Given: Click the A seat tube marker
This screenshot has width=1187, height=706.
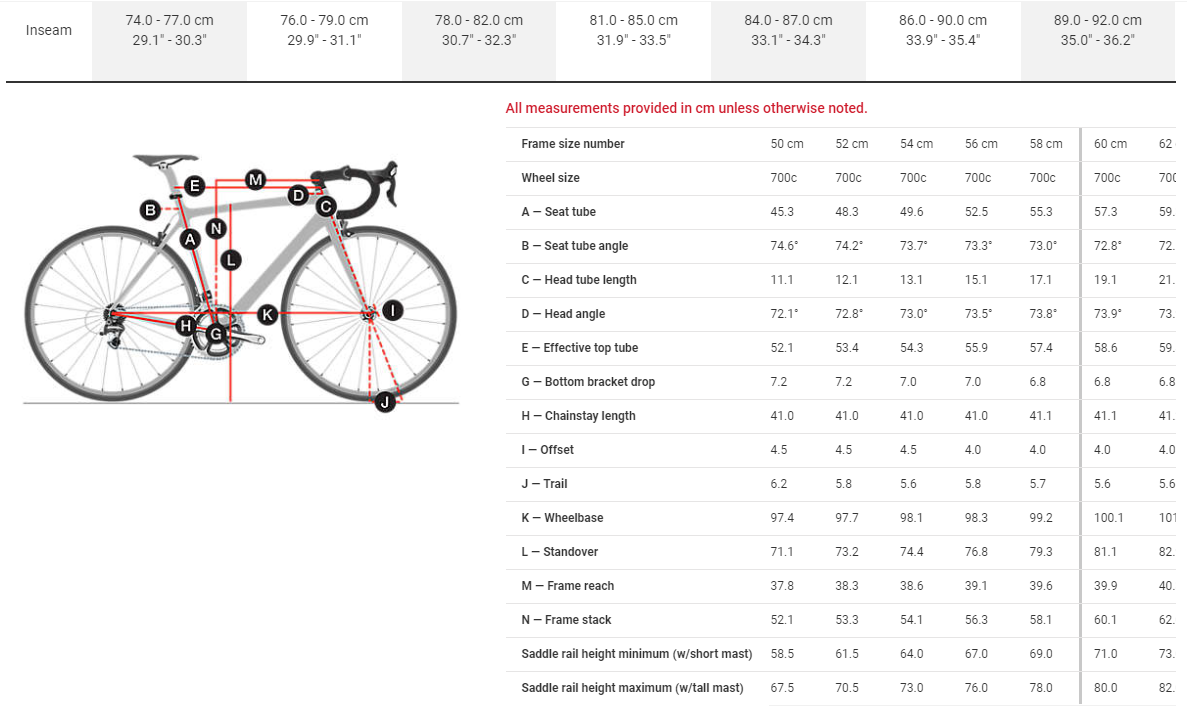Looking at the screenshot, I should pyautogui.click(x=190, y=239).
